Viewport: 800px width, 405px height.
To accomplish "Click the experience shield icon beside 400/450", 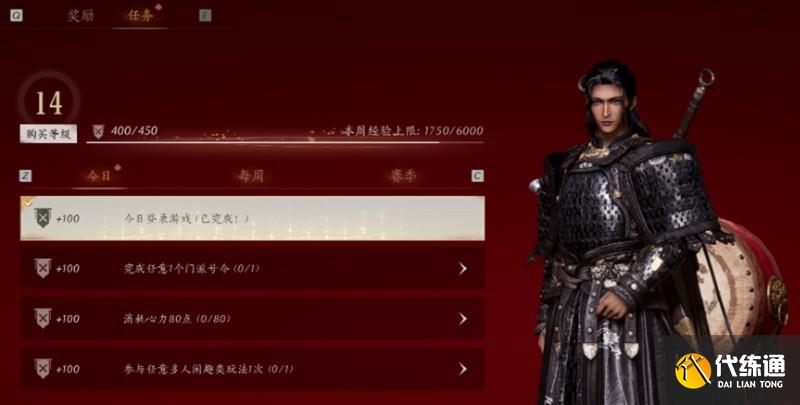I will (98, 132).
